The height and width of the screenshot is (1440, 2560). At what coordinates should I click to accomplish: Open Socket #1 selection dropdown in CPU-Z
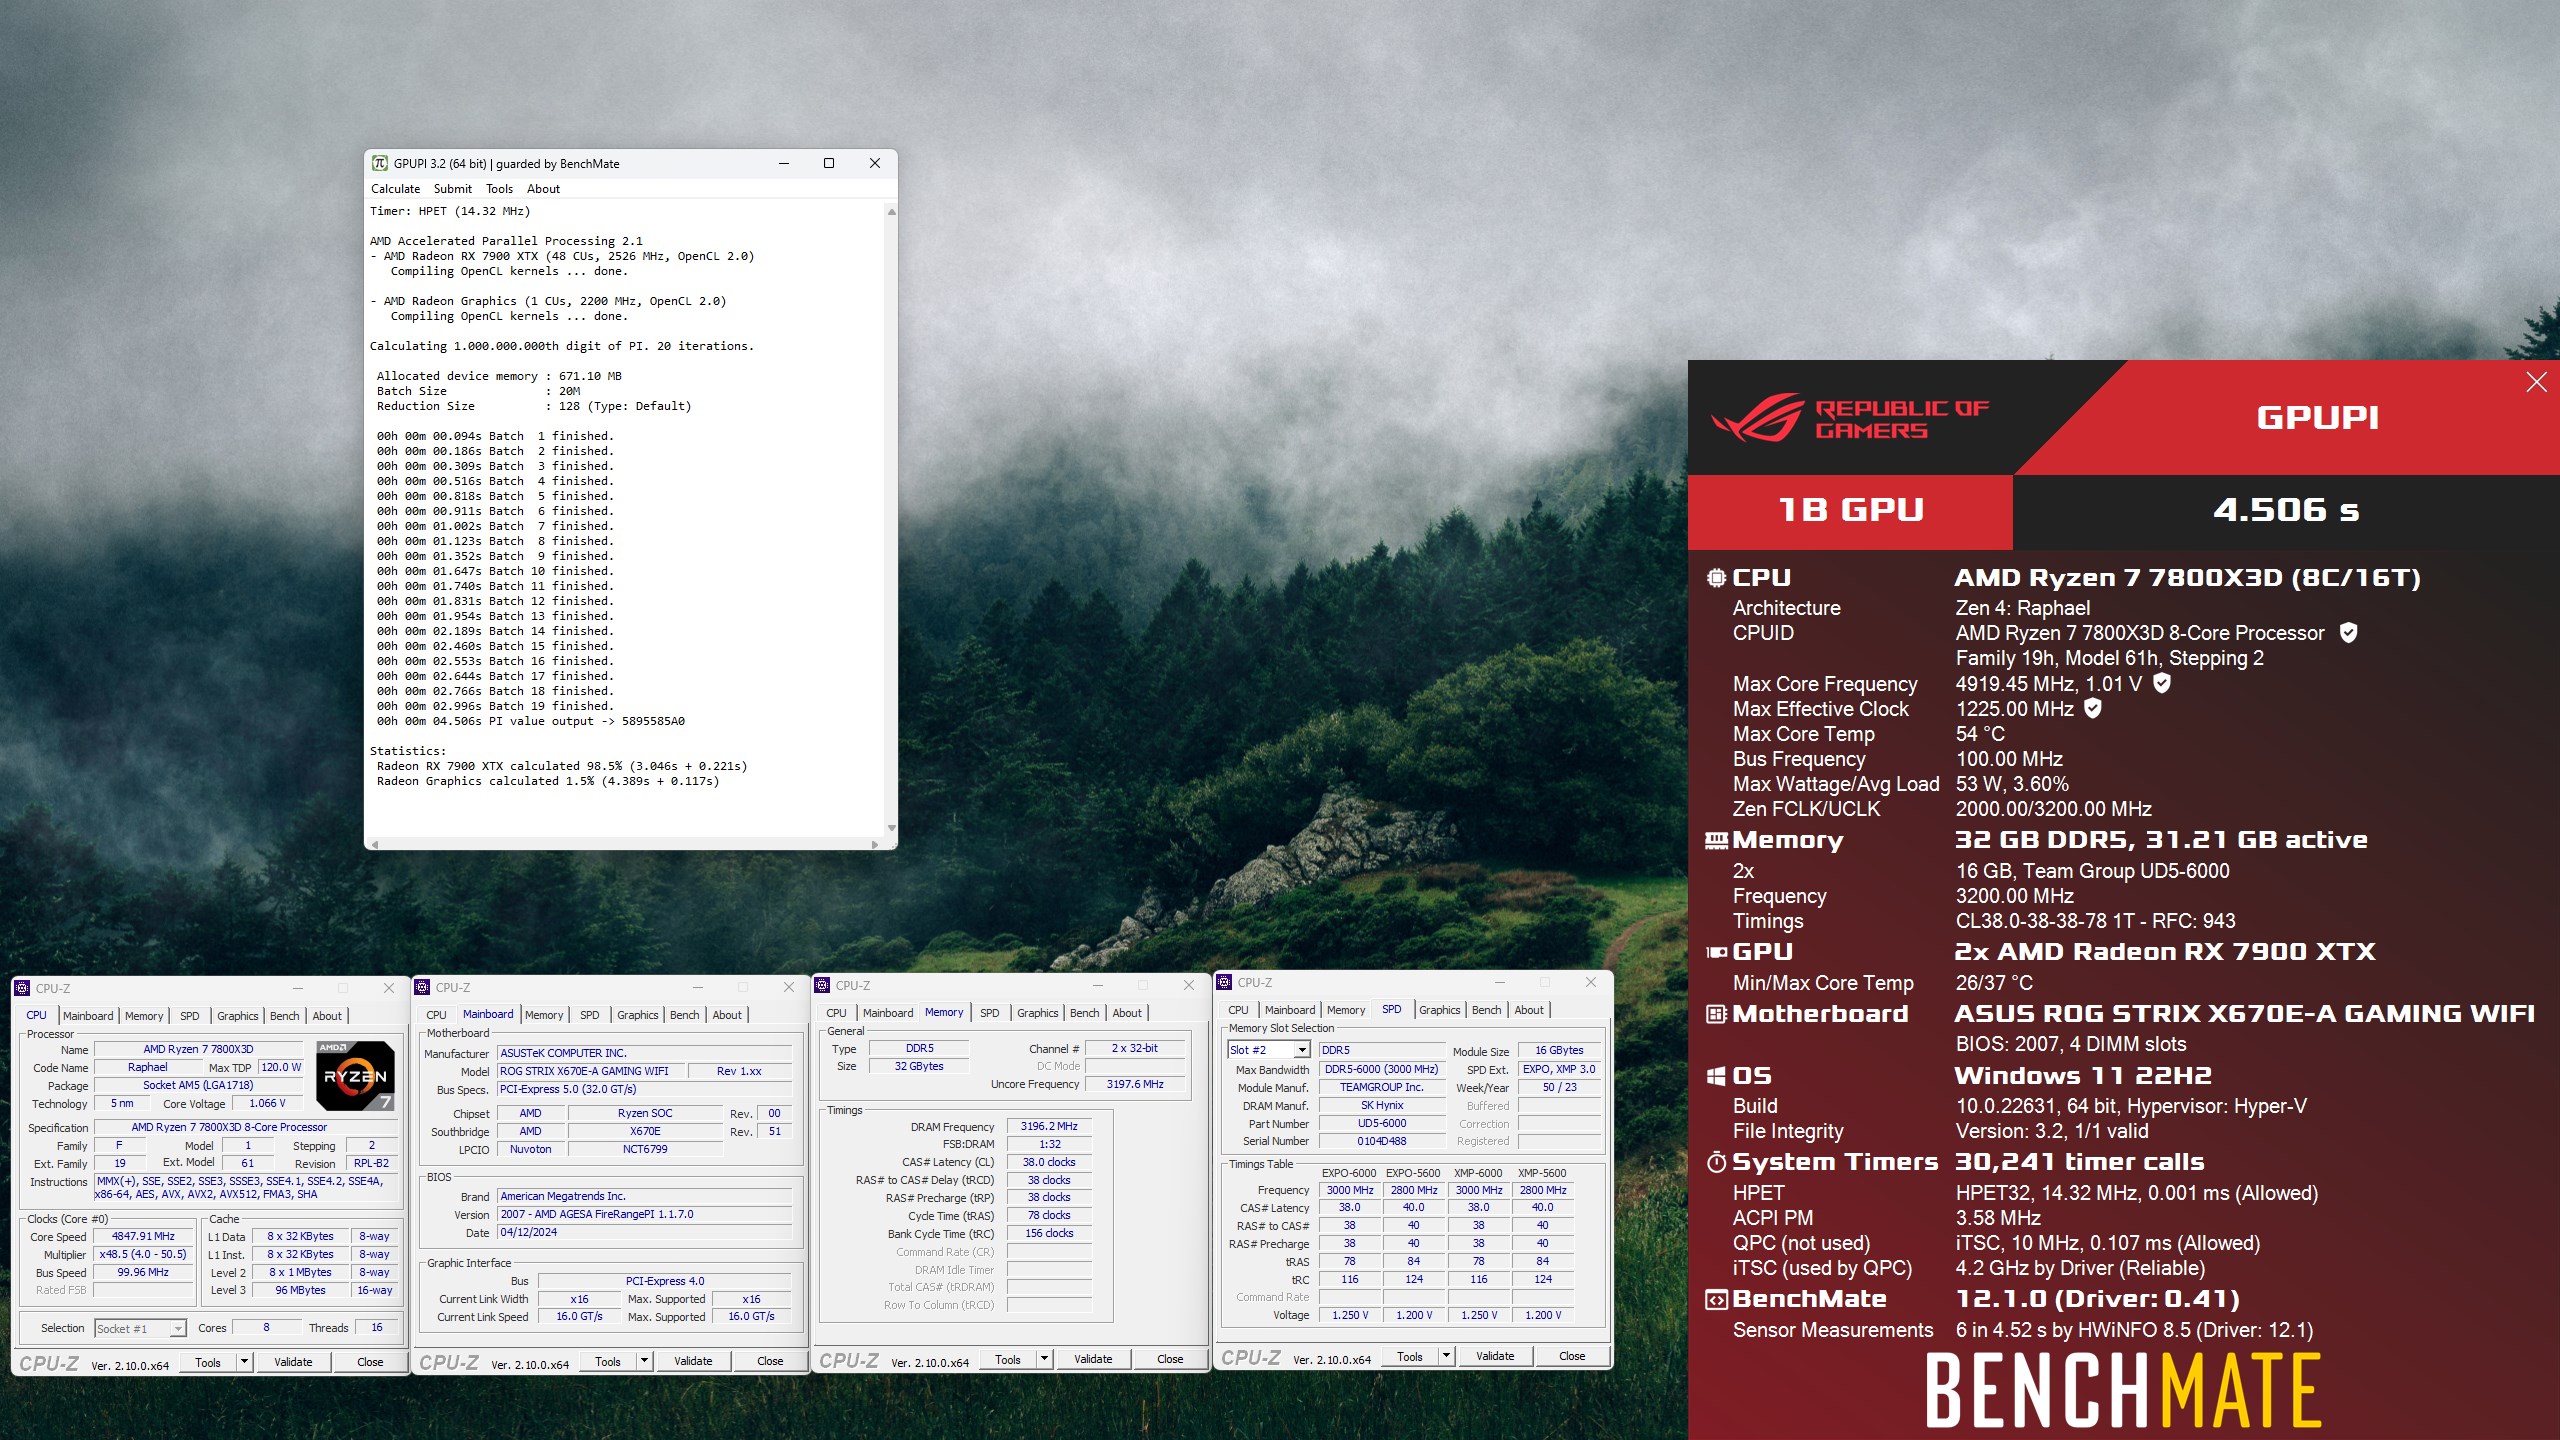pyautogui.click(x=141, y=1329)
